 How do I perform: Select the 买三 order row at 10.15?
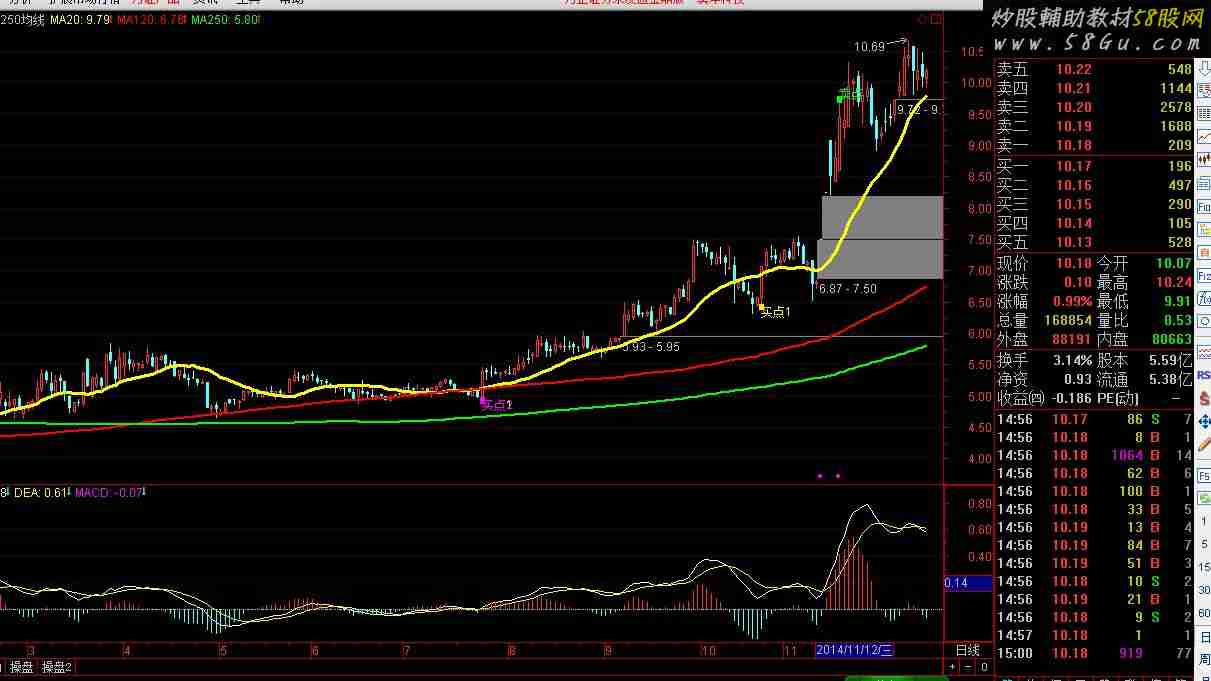click(x=1095, y=205)
